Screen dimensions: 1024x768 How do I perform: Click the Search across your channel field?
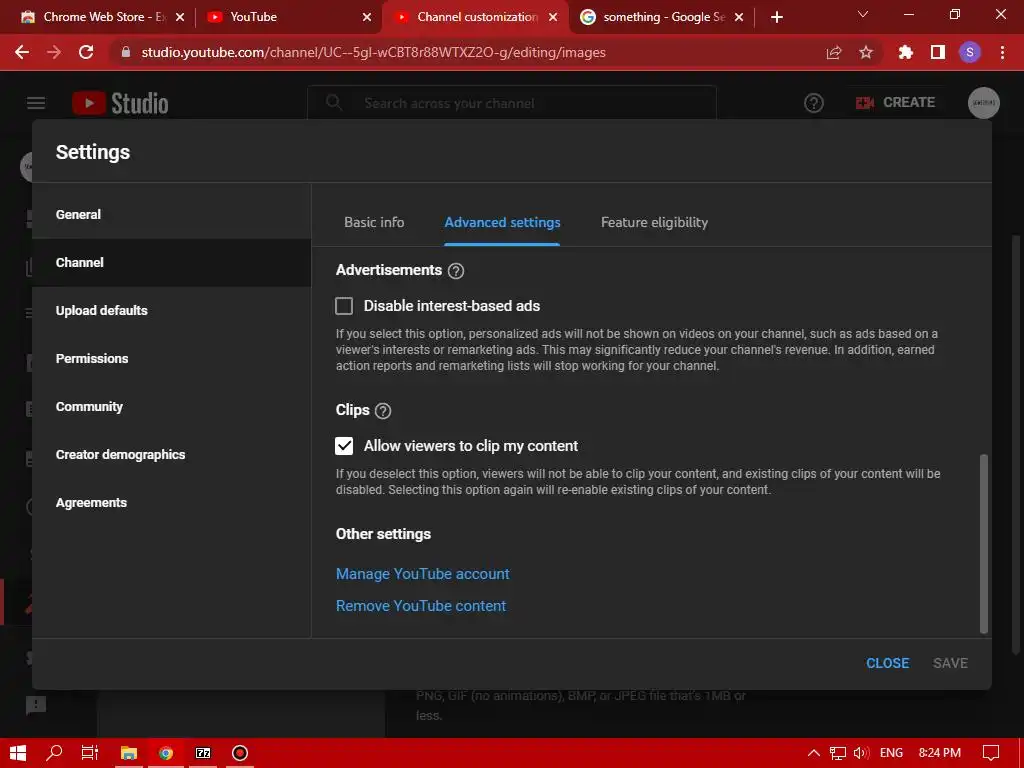point(512,103)
